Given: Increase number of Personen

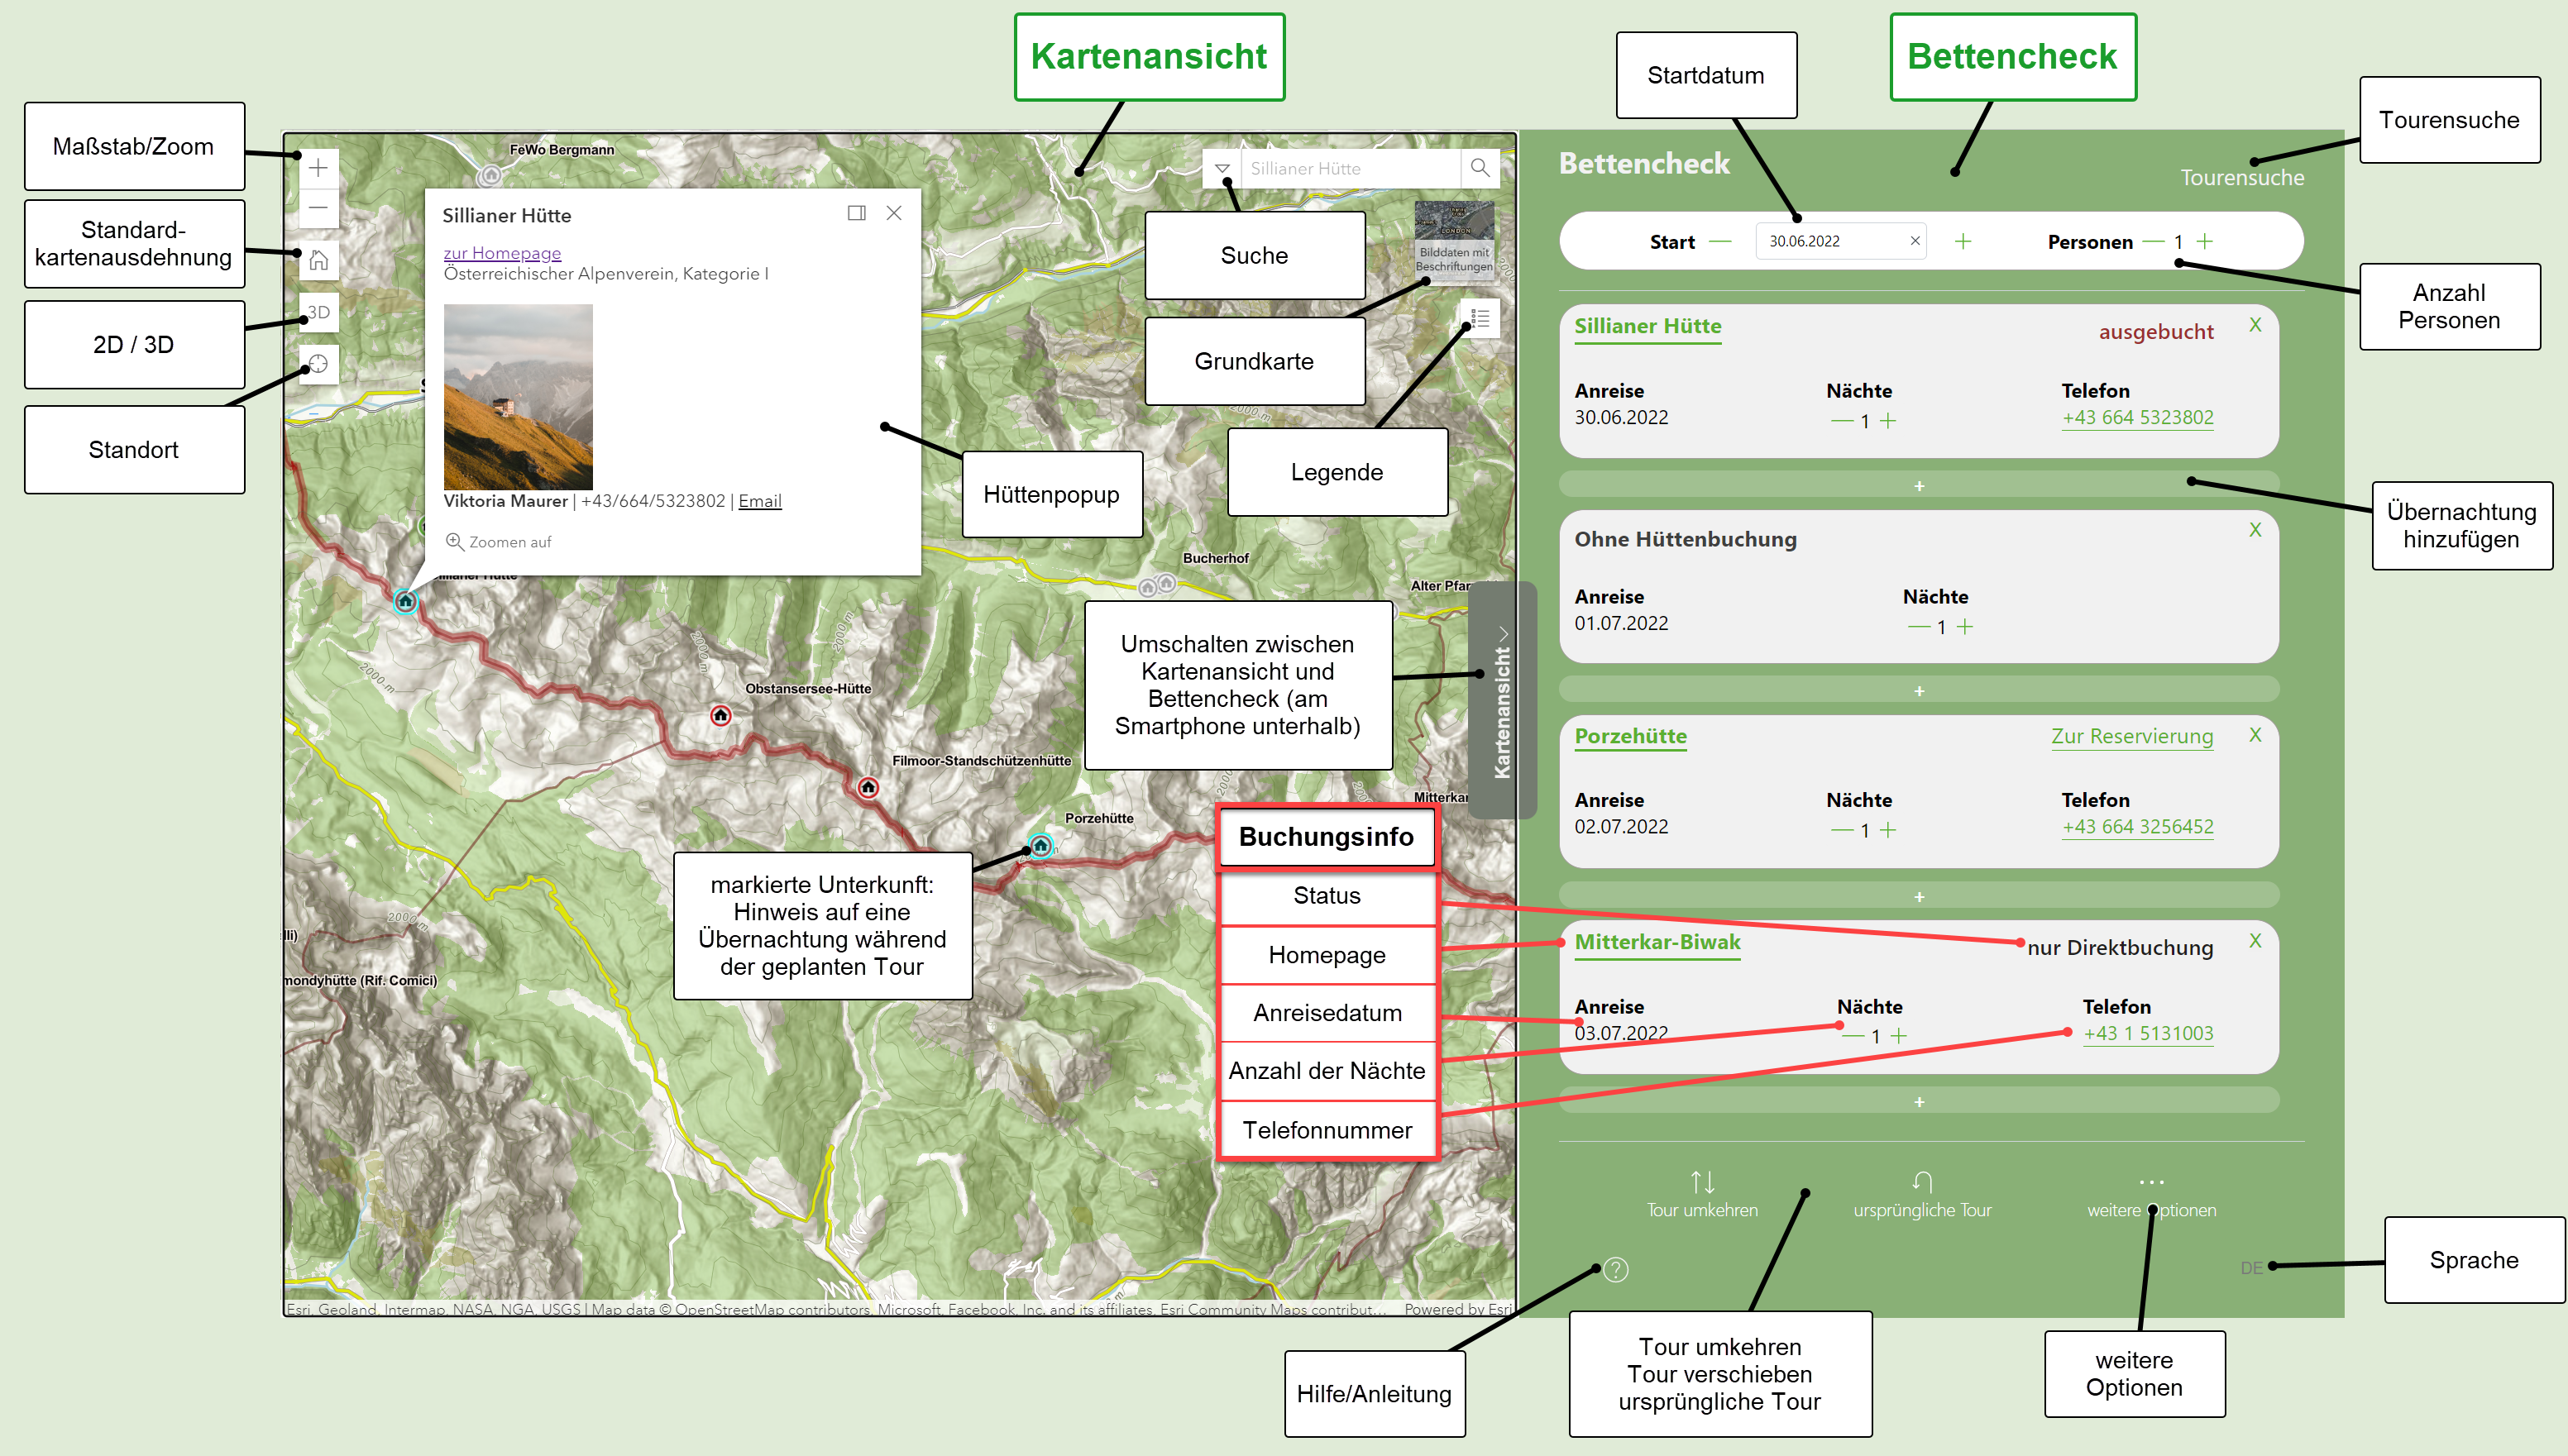Looking at the screenshot, I should [2205, 241].
